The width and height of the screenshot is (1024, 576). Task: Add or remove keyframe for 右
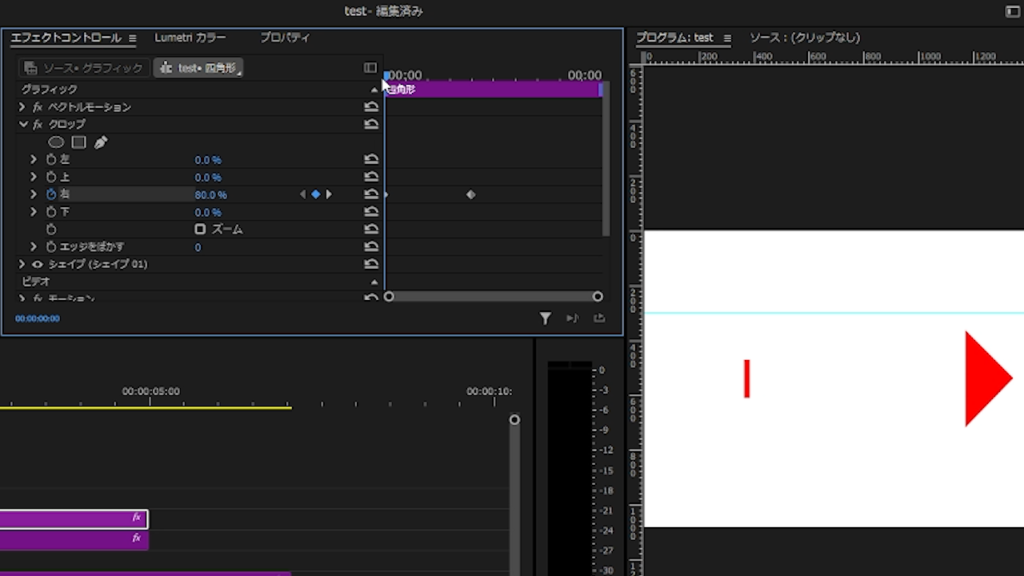pos(316,195)
